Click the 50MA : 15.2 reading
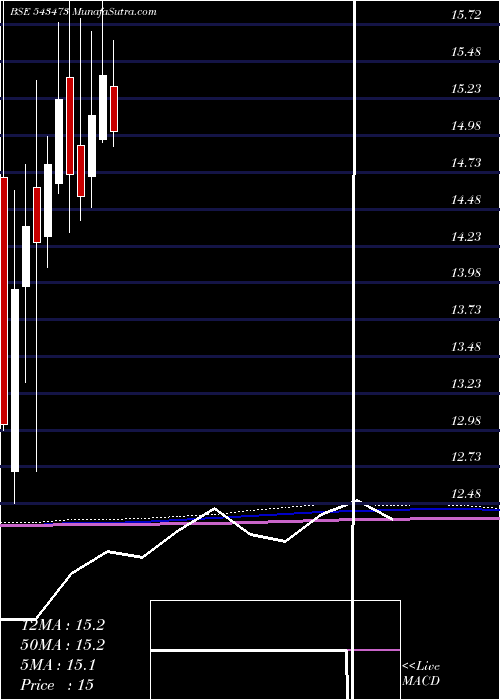The height and width of the screenshot is (700, 500). (63, 645)
